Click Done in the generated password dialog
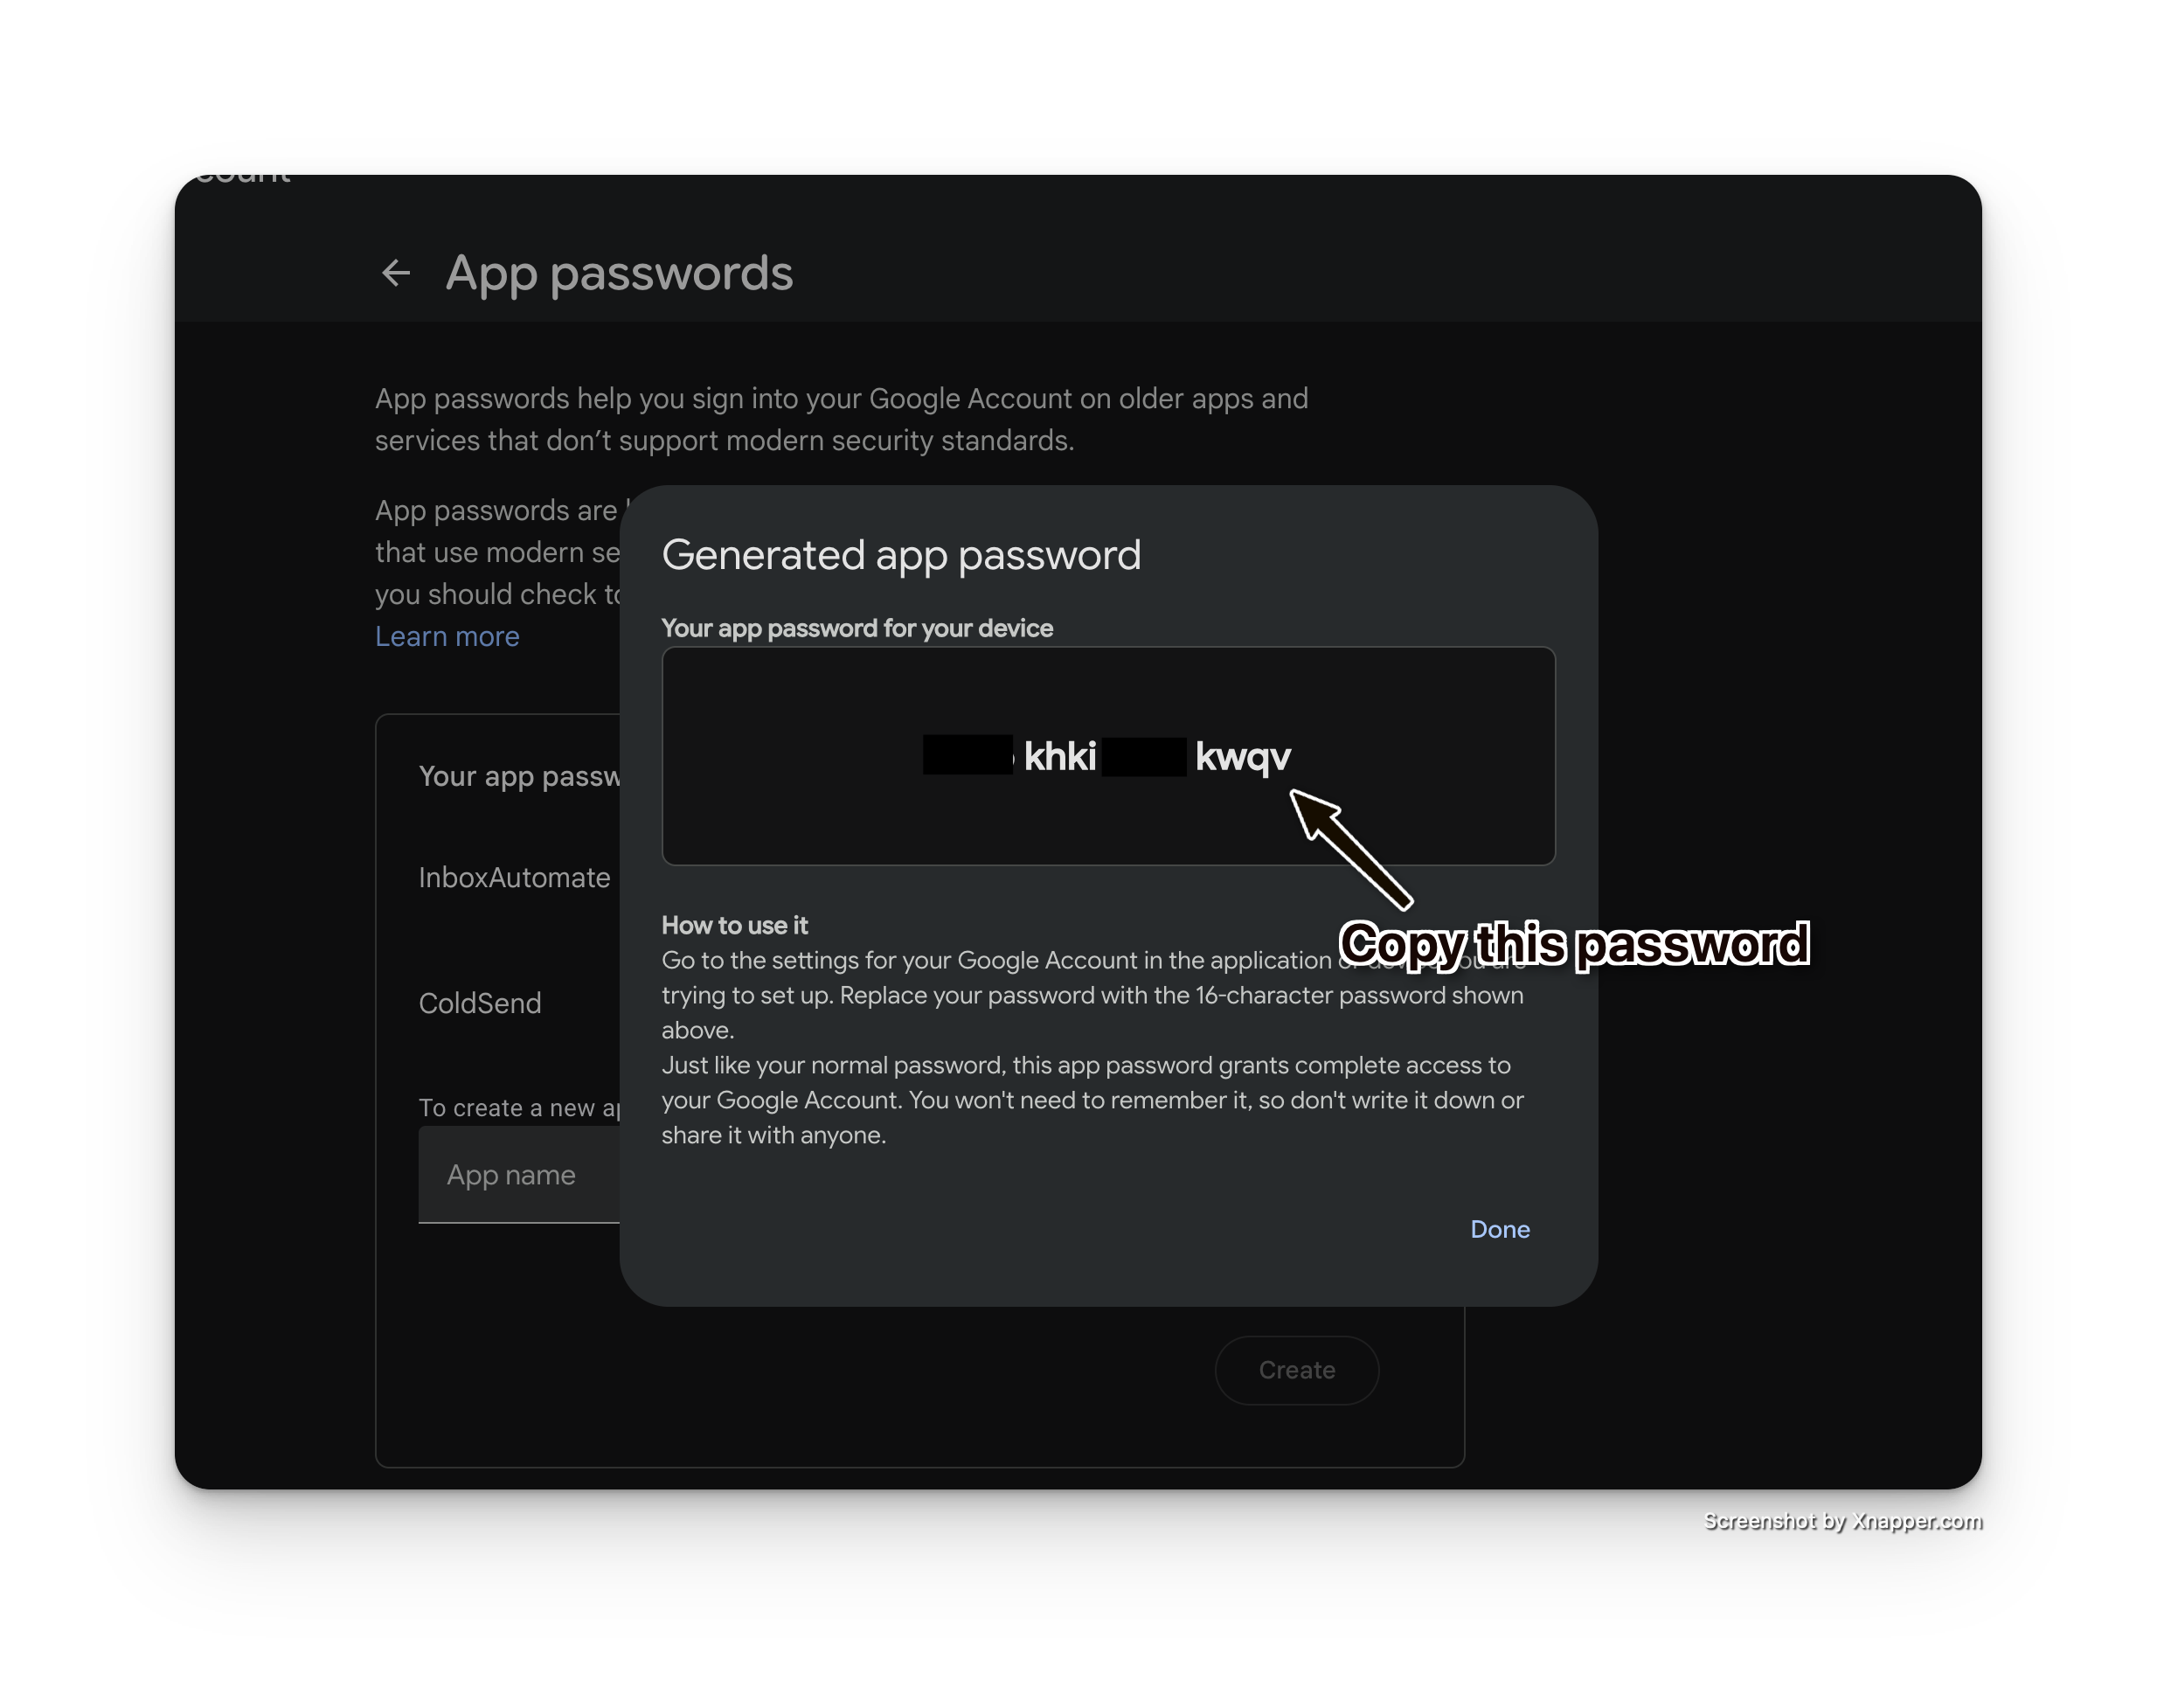 (x=1499, y=1229)
